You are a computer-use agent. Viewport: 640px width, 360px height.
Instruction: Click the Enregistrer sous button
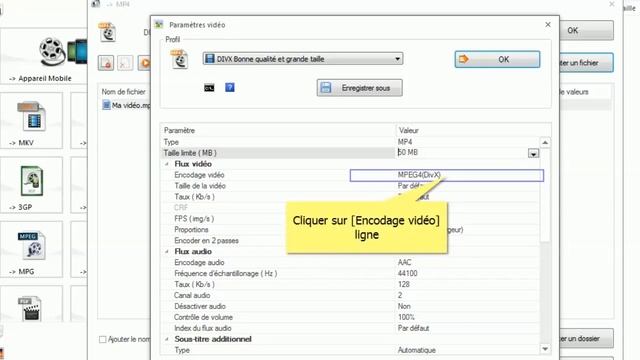point(360,88)
